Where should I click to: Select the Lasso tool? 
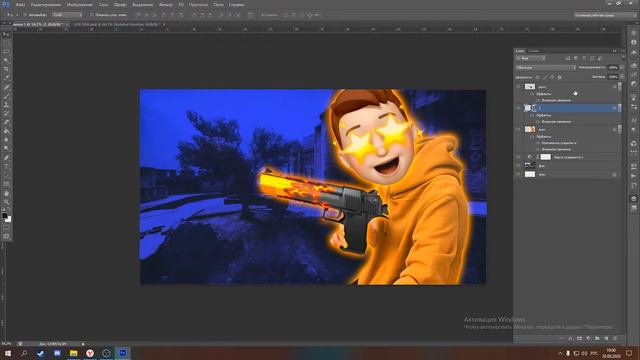[x=6, y=52]
